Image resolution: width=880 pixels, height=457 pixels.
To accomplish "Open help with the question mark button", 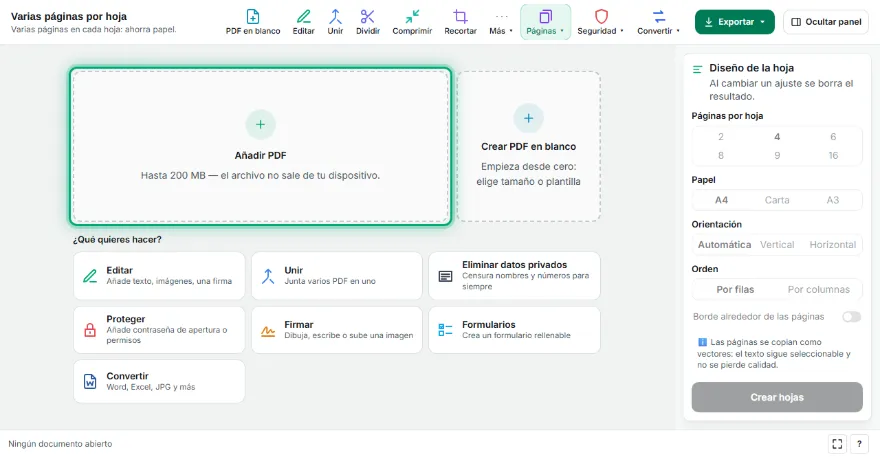I will [859, 444].
